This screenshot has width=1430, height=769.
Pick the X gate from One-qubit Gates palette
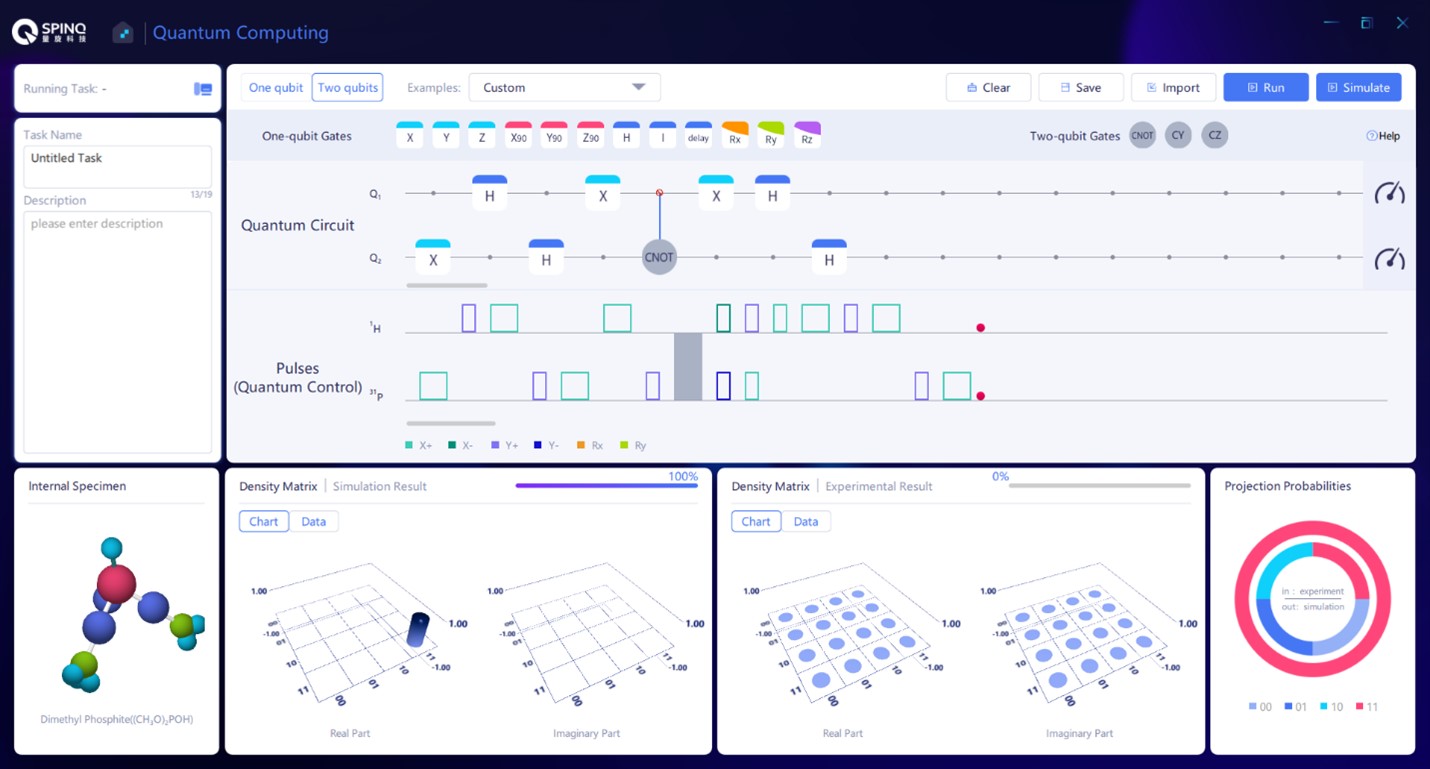click(x=410, y=135)
